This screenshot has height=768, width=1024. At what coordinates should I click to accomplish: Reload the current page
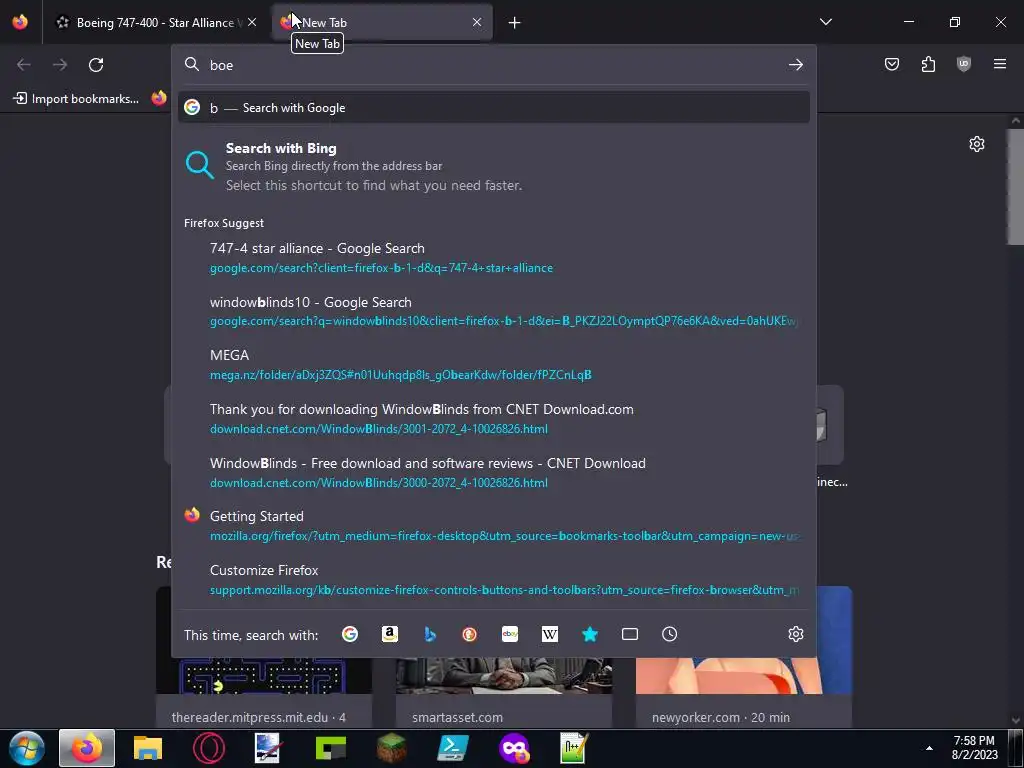pyautogui.click(x=96, y=65)
